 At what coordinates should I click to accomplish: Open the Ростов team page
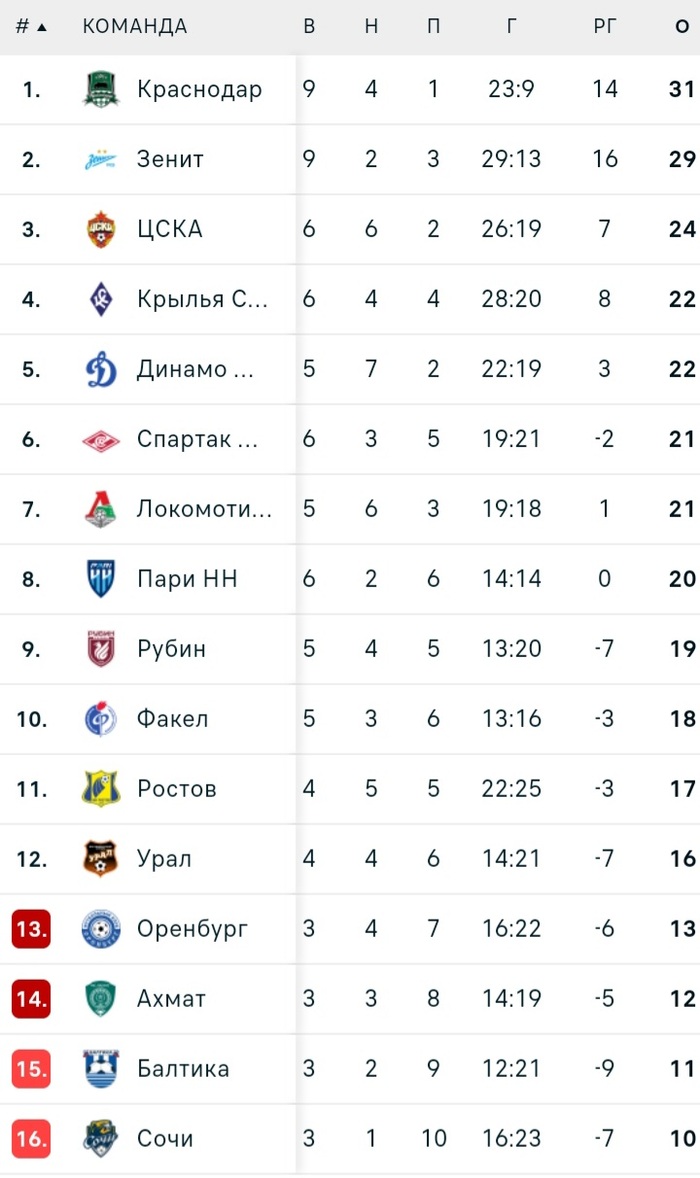(x=176, y=789)
